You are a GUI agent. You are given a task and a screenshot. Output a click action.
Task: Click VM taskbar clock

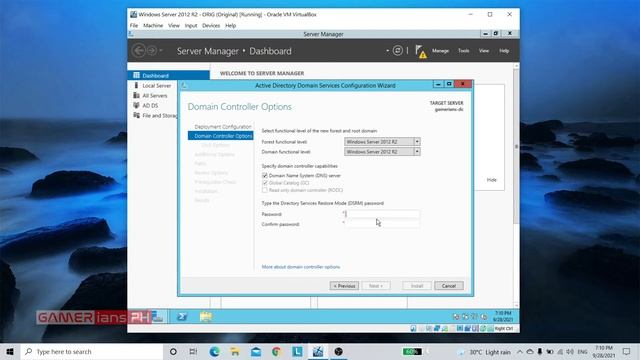503,316
